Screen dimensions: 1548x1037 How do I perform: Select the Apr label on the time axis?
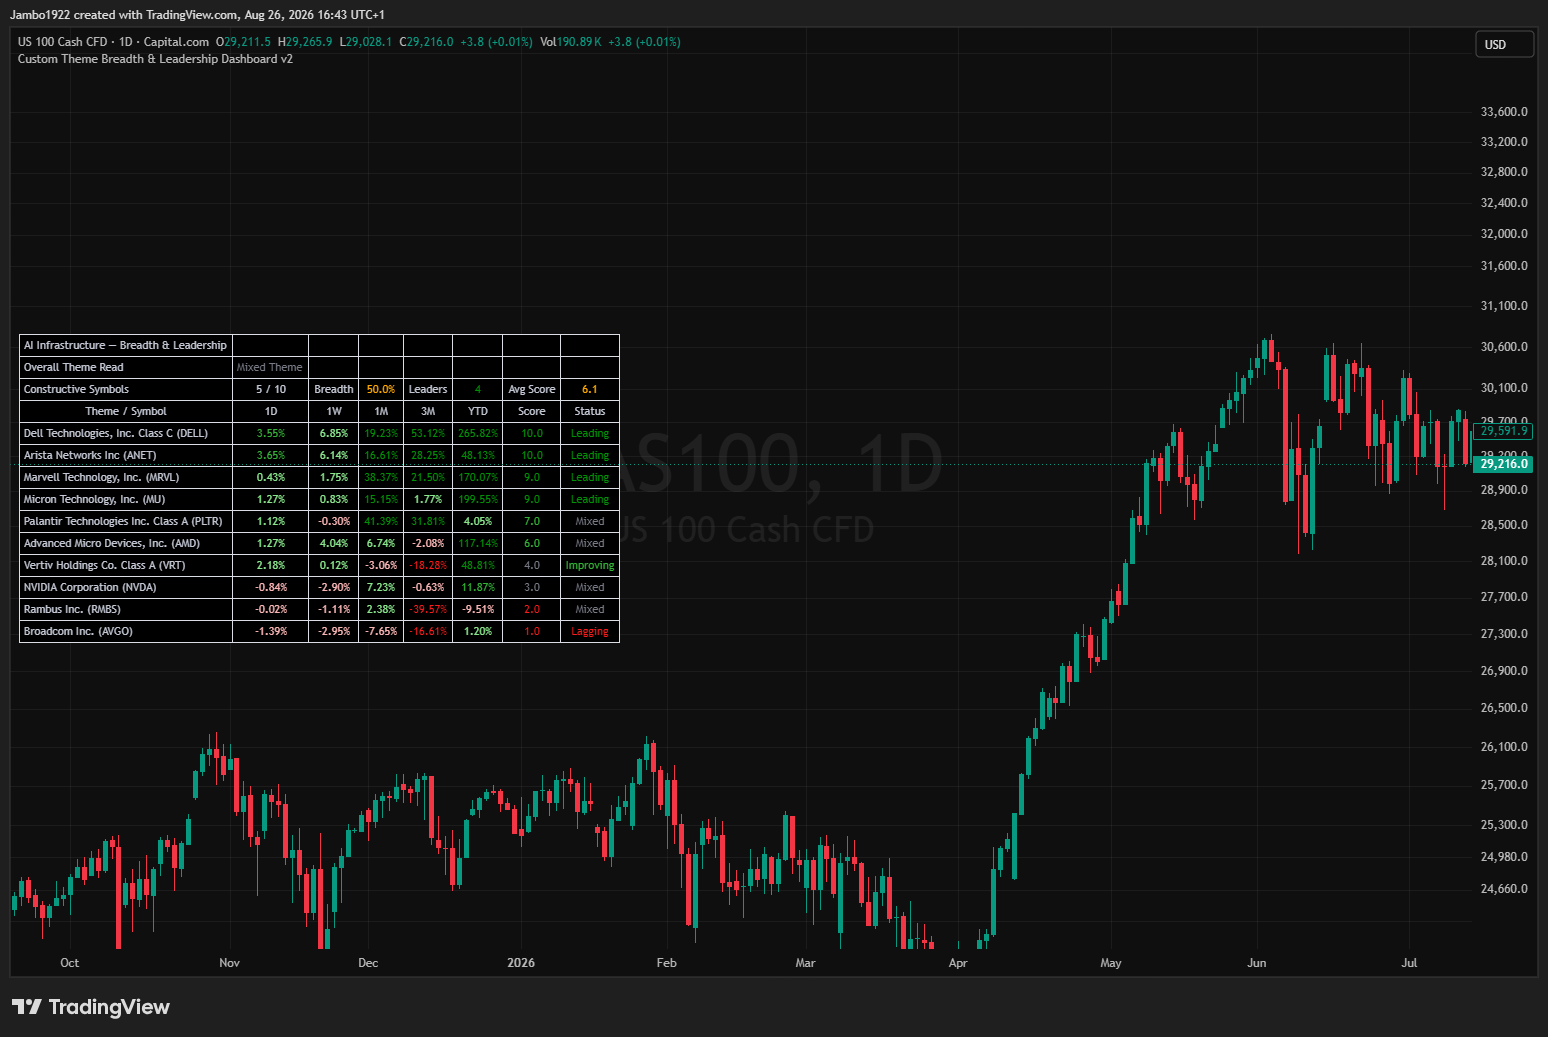958,963
